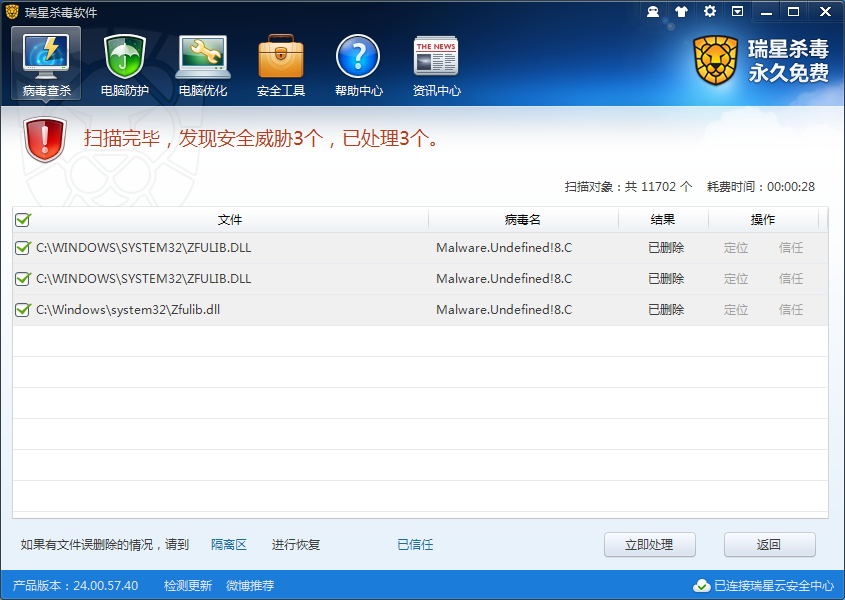Screen dimensions: 845x600
Task: Click the Rising lion logo at top right
Action: [x=716, y=60]
